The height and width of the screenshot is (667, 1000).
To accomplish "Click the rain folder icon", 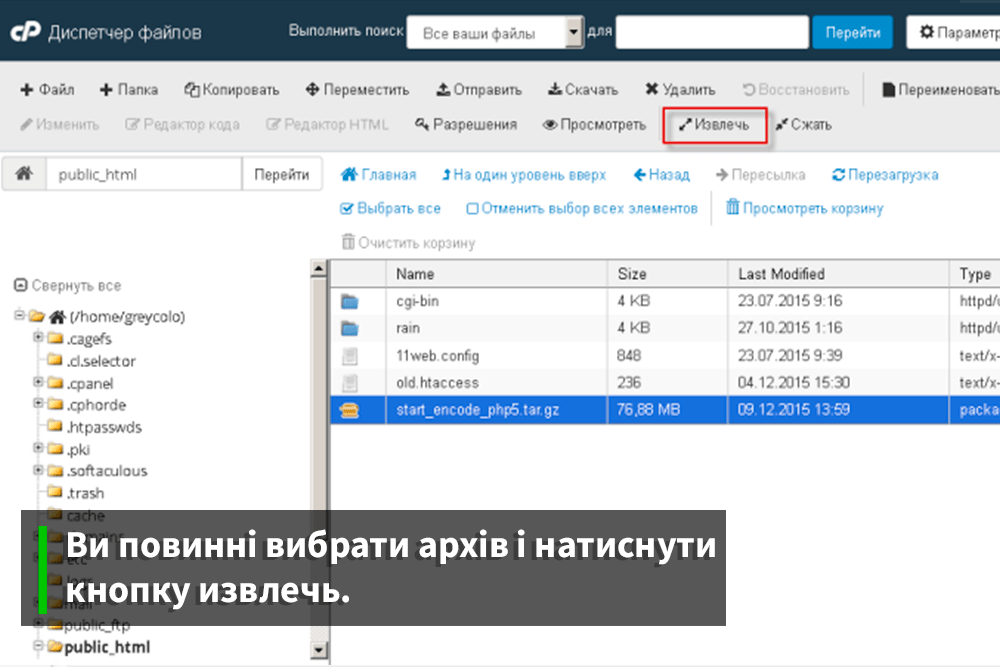I will [349, 328].
